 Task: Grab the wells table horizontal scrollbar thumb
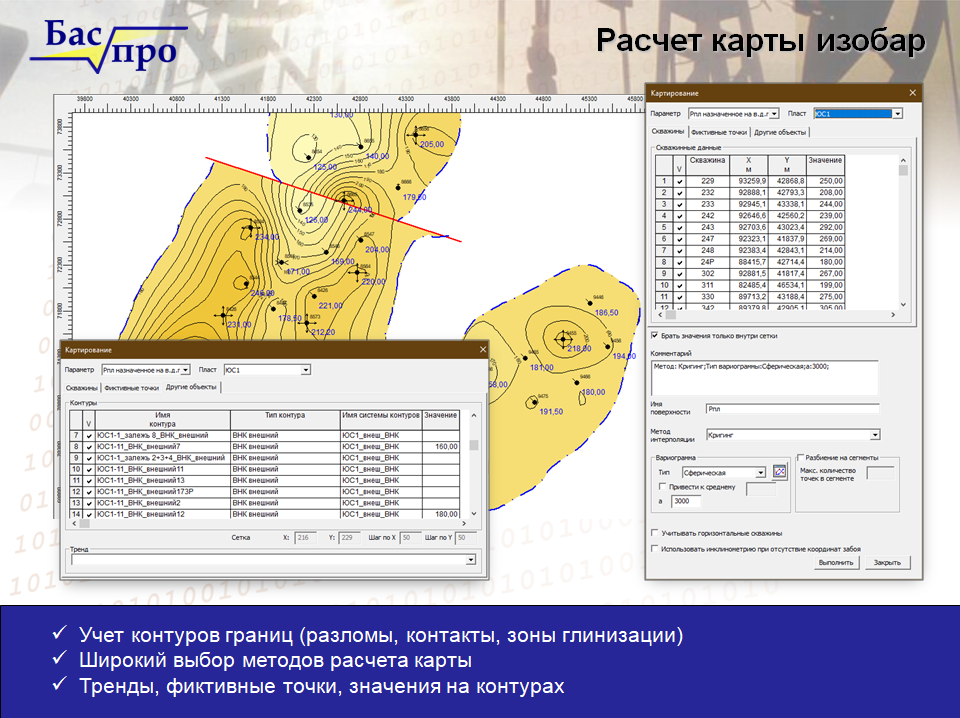pos(671,315)
